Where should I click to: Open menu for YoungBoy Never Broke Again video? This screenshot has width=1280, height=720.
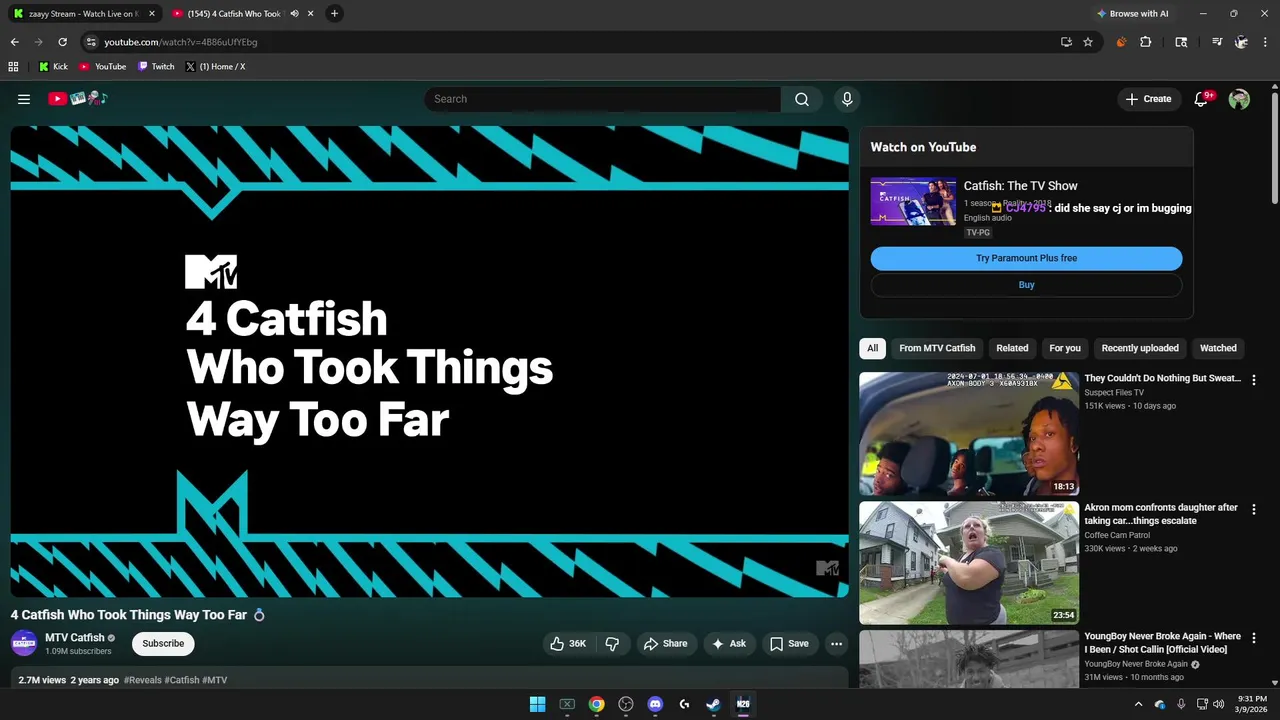1254,638
